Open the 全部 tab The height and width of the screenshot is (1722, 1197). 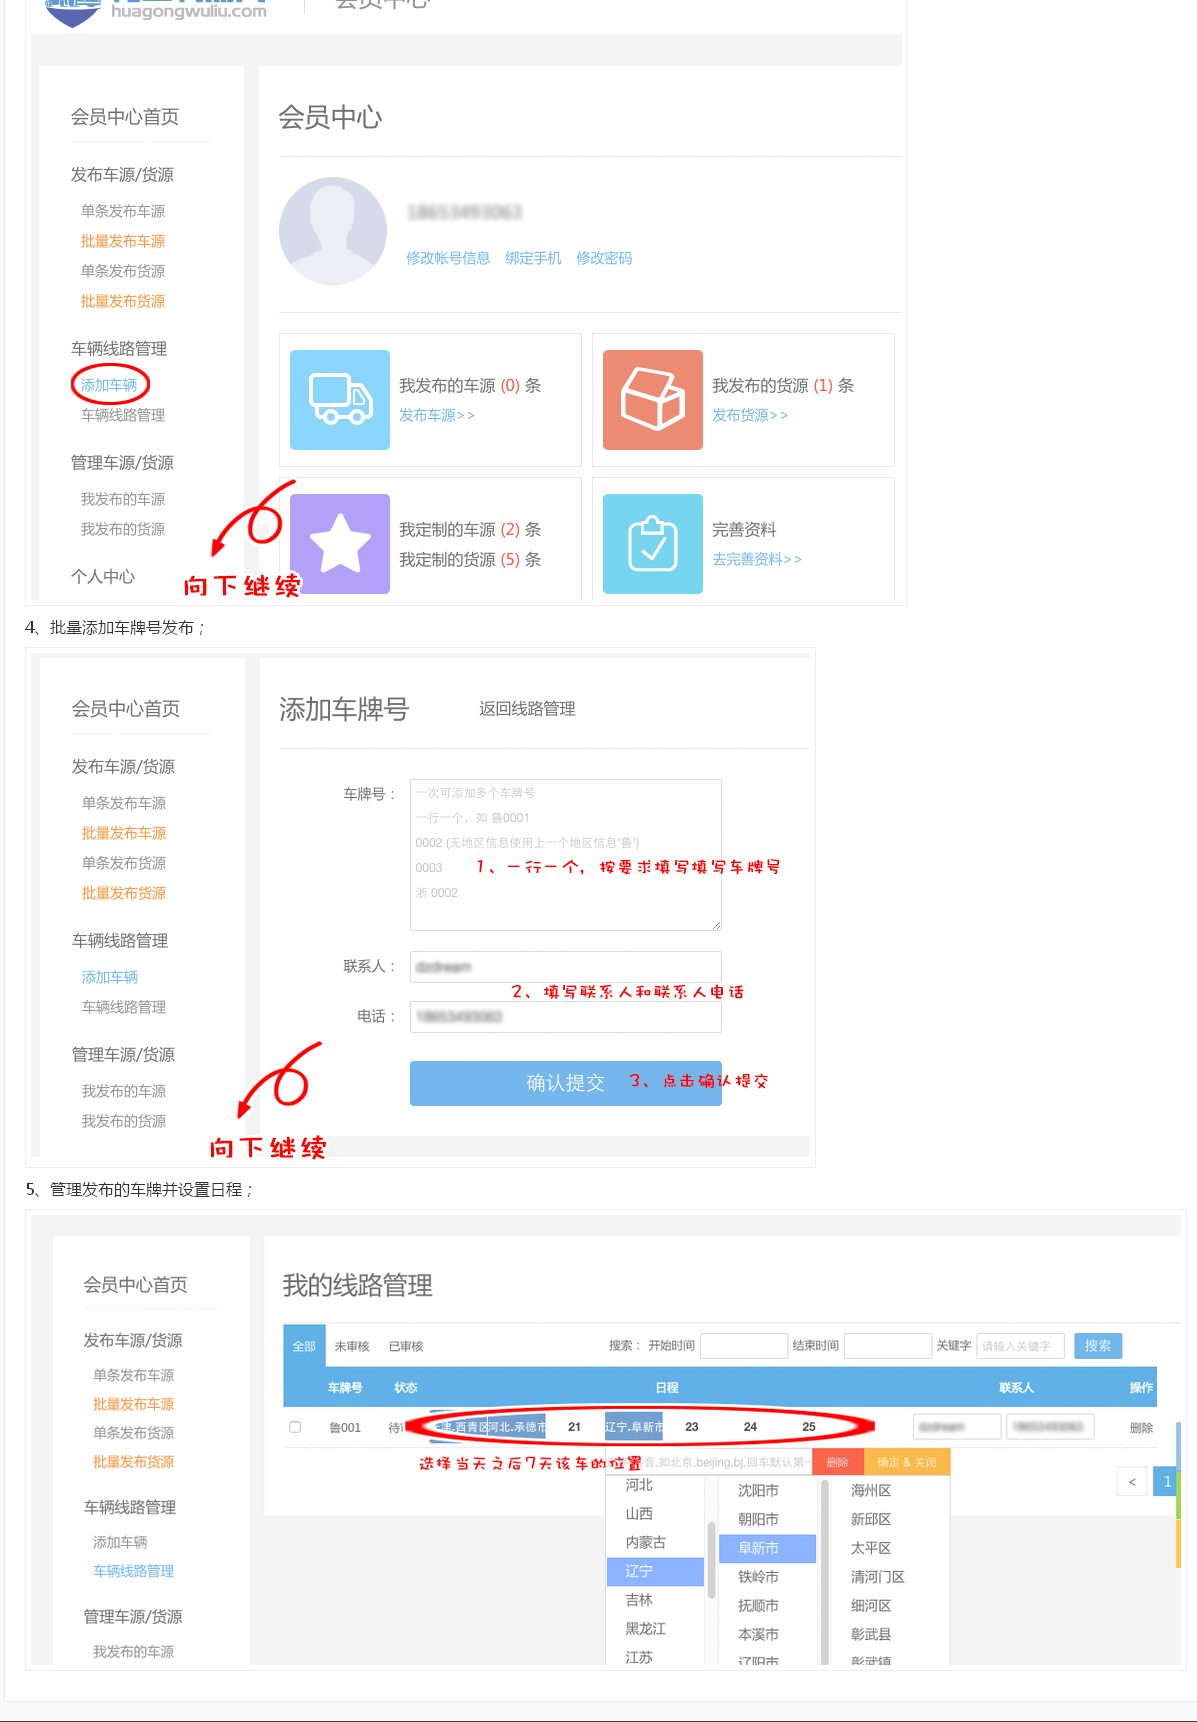[x=304, y=1346]
